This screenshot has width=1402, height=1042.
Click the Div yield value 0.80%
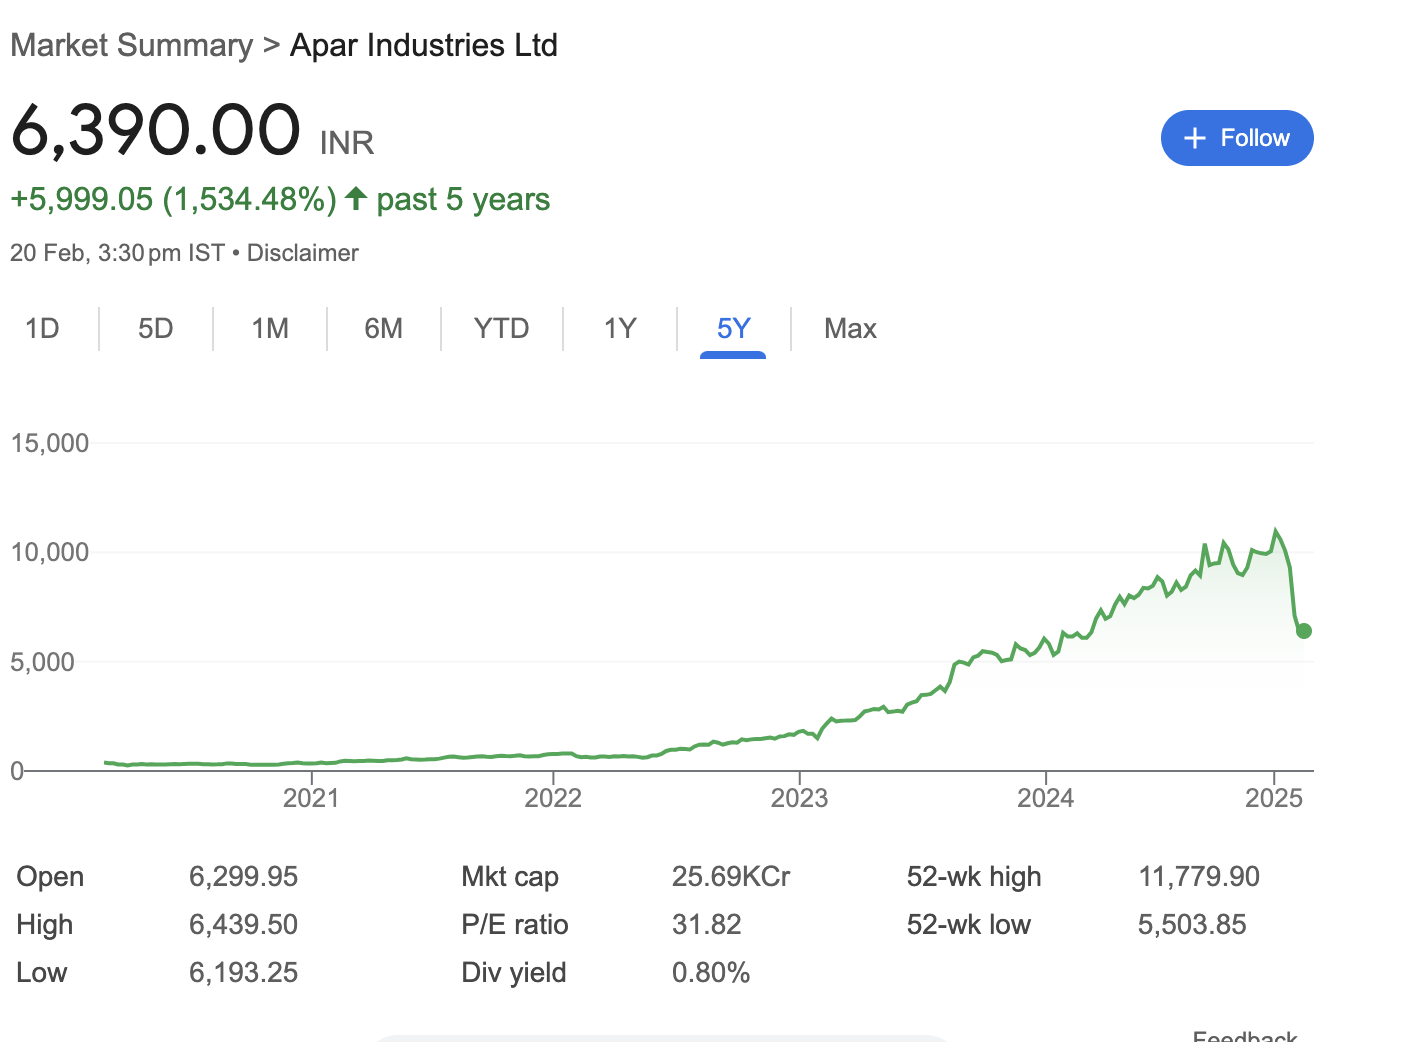click(711, 973)
